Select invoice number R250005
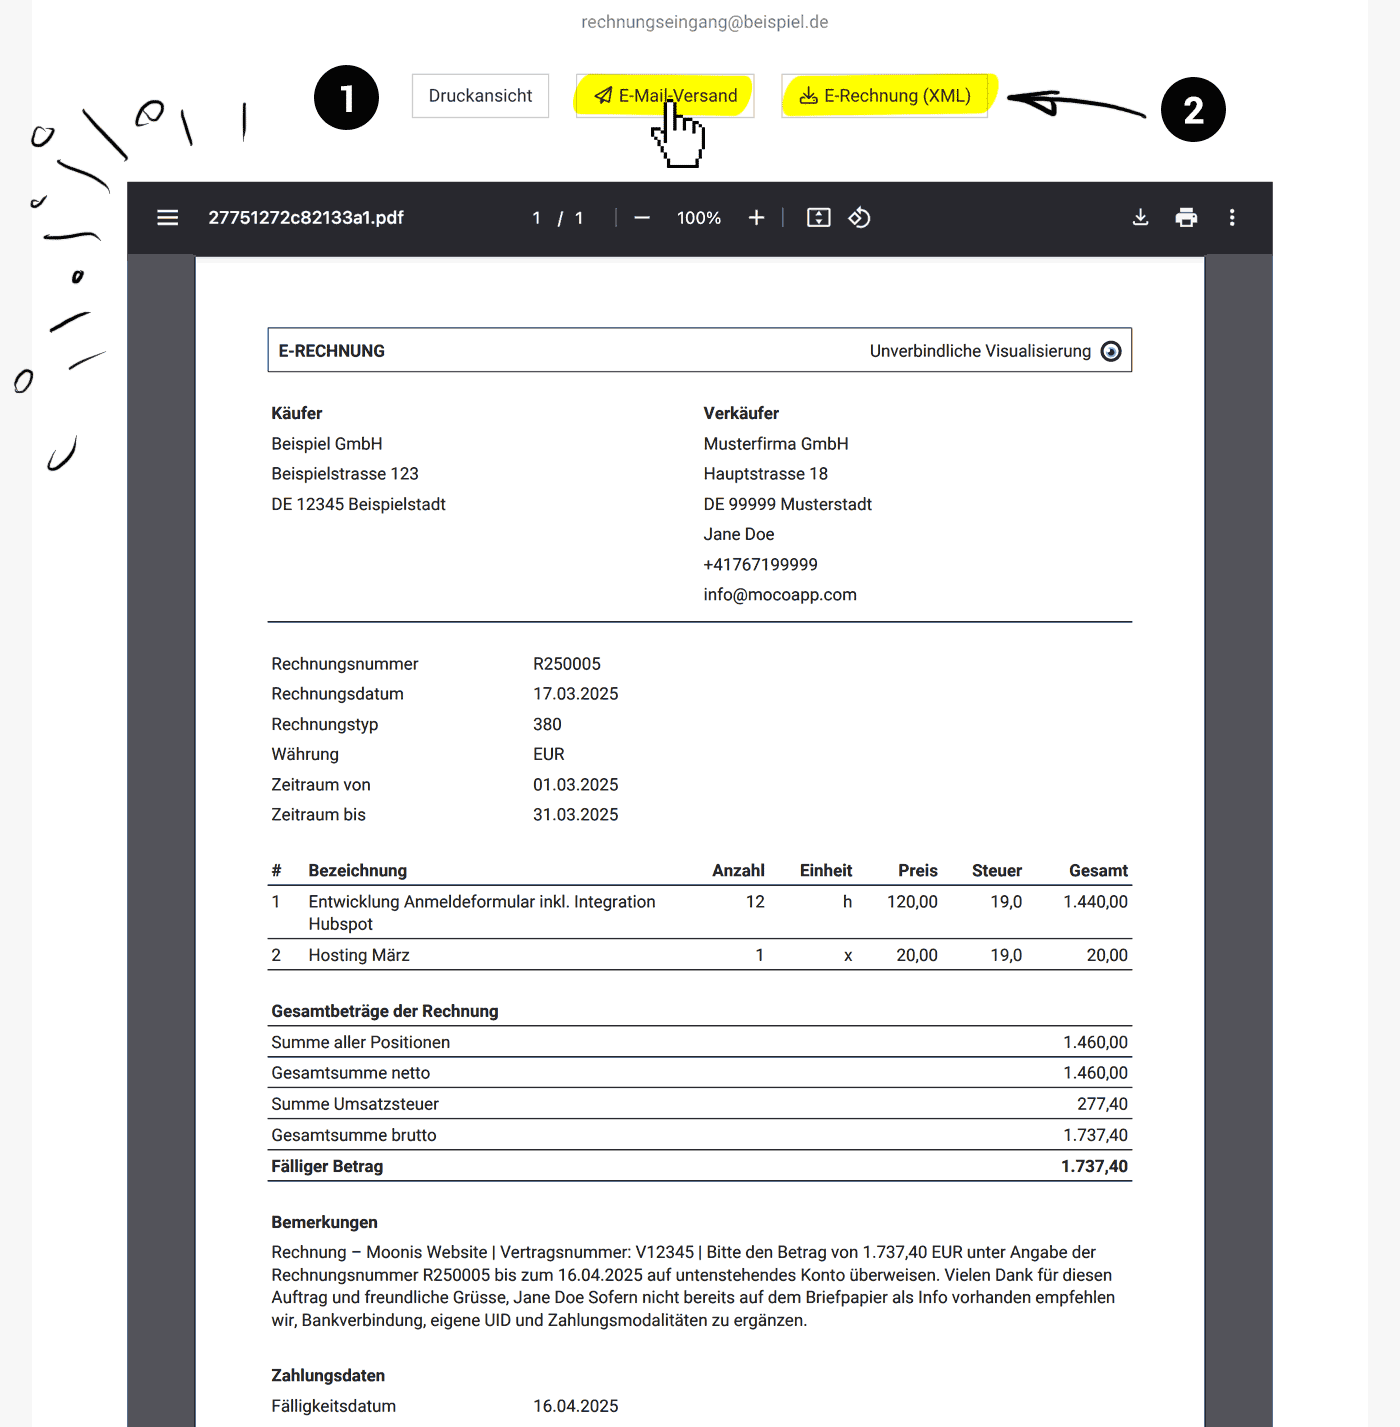 pyautogui.click(x=567, y=664)
